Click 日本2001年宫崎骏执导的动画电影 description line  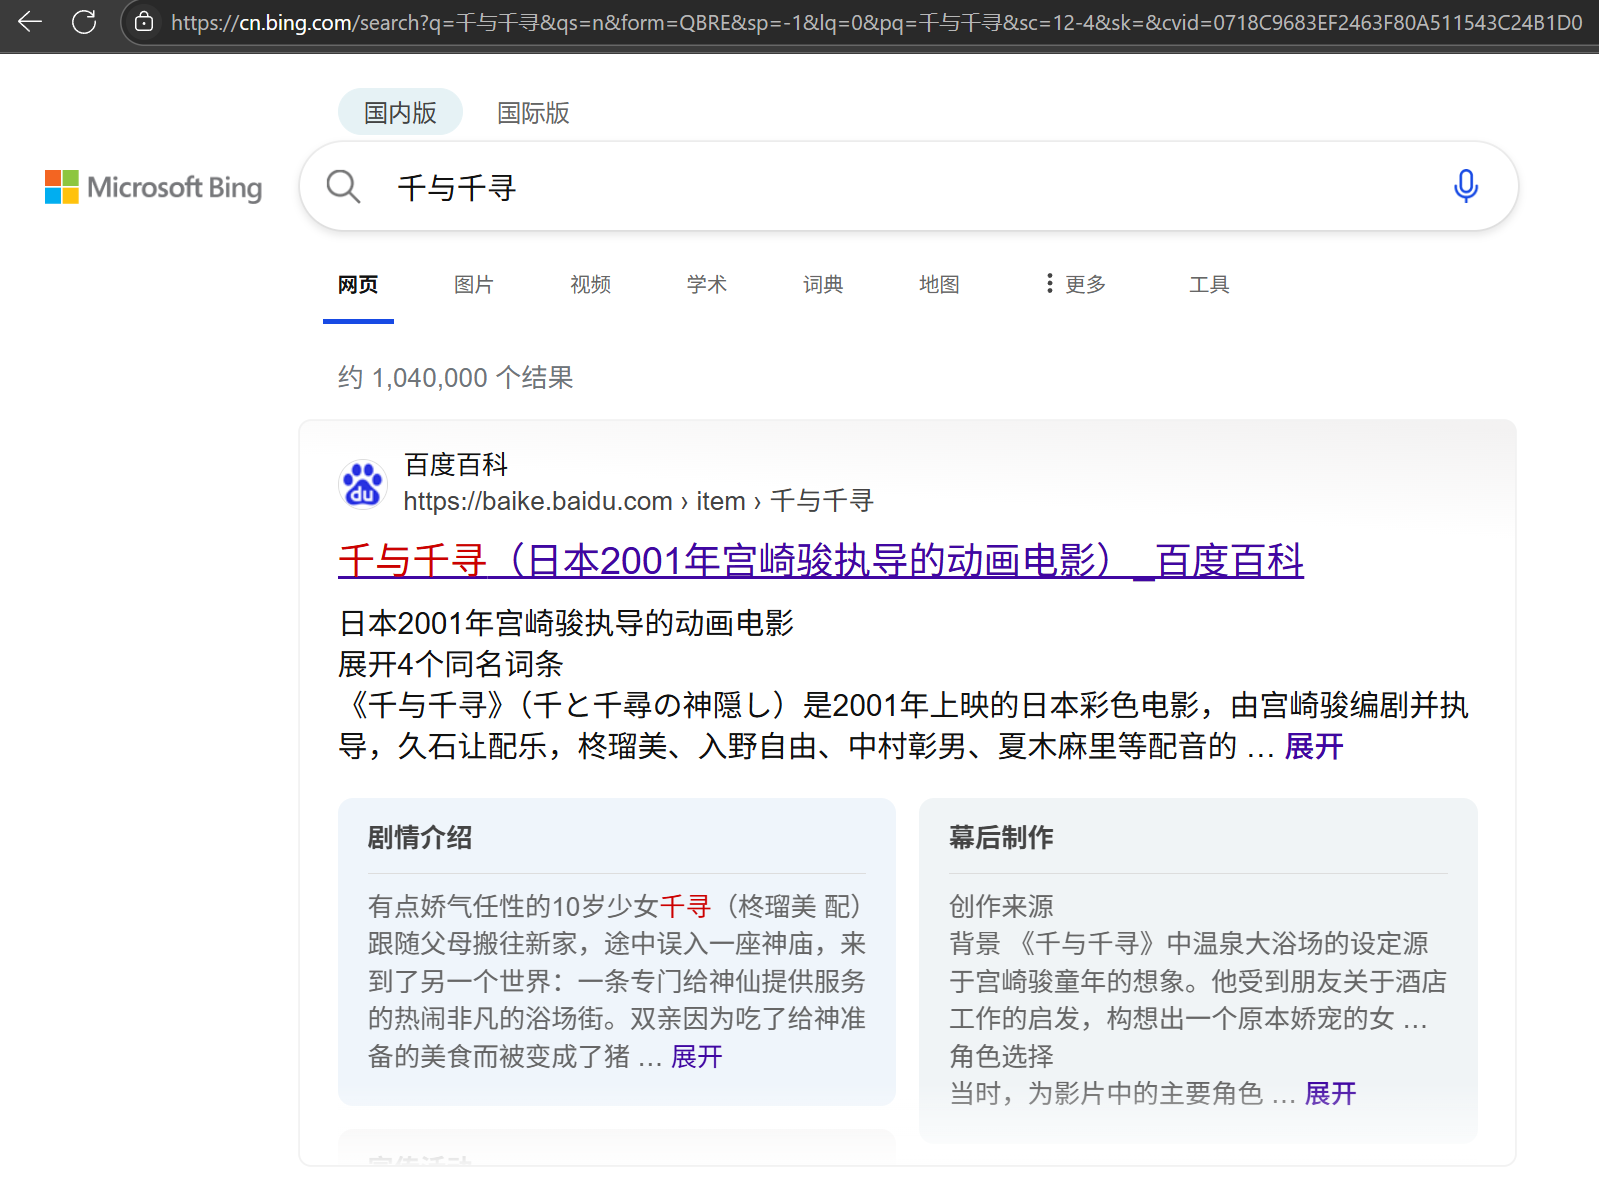(x=566, y=623)
